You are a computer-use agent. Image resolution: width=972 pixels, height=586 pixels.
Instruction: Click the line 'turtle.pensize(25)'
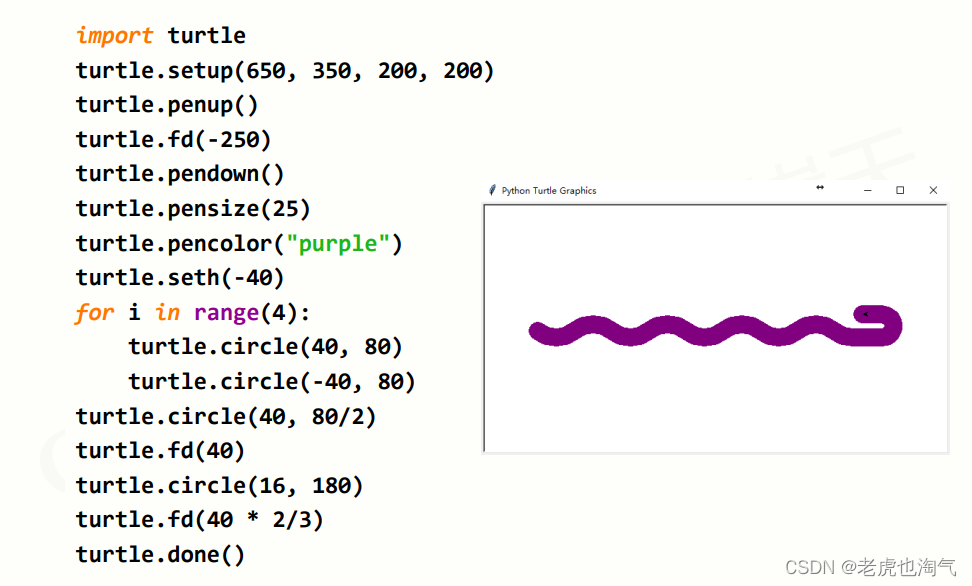[x=193, y=208]
